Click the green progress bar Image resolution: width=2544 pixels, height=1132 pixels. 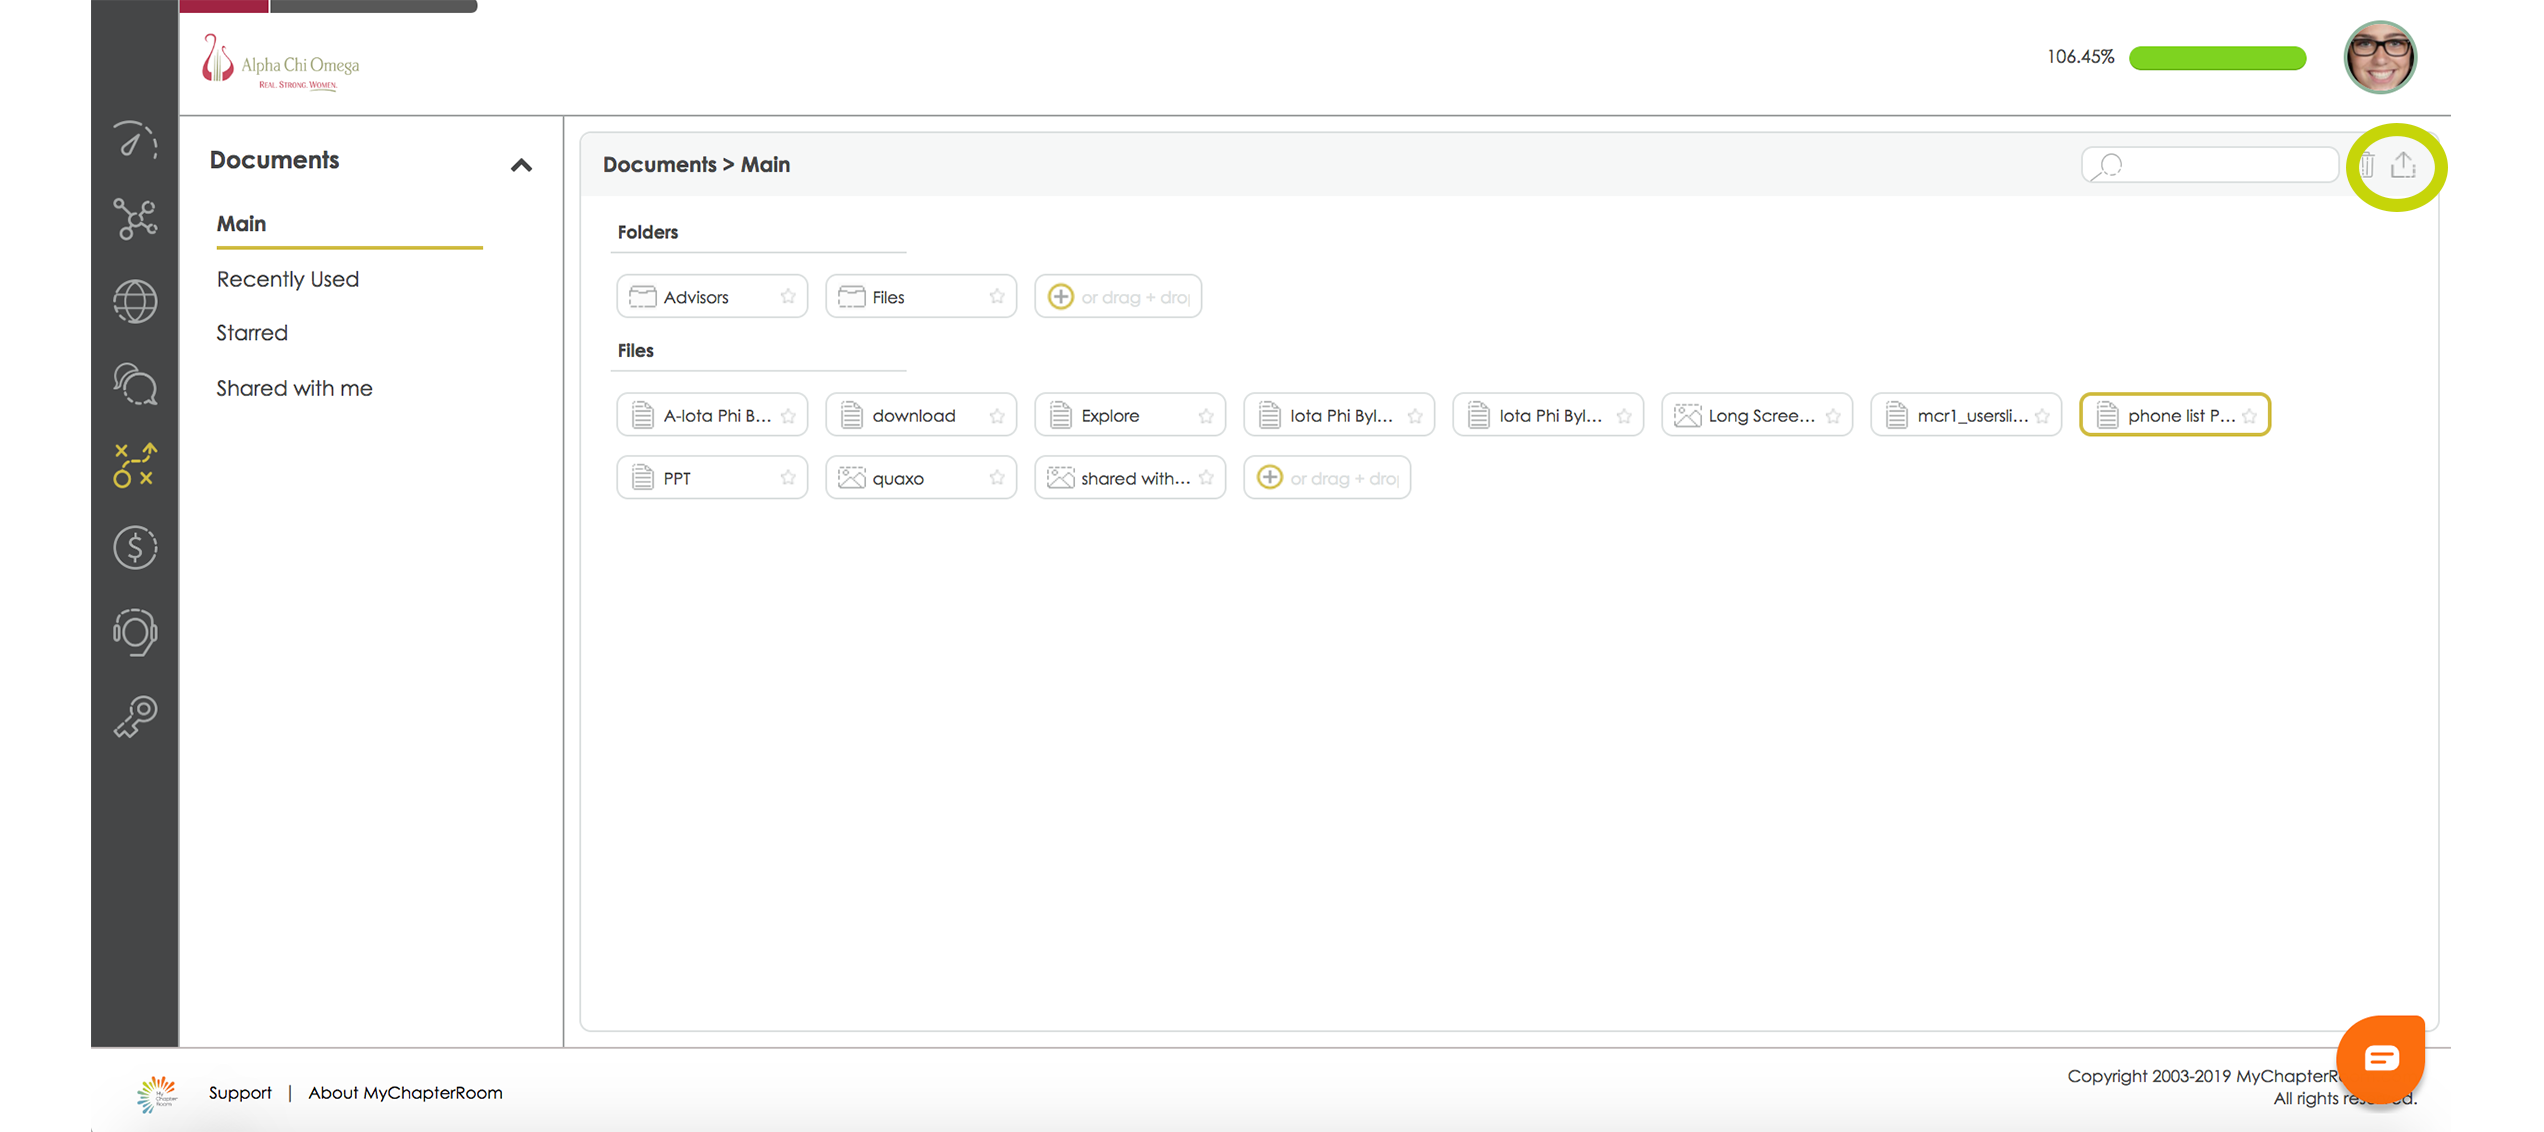point(2217,58)
